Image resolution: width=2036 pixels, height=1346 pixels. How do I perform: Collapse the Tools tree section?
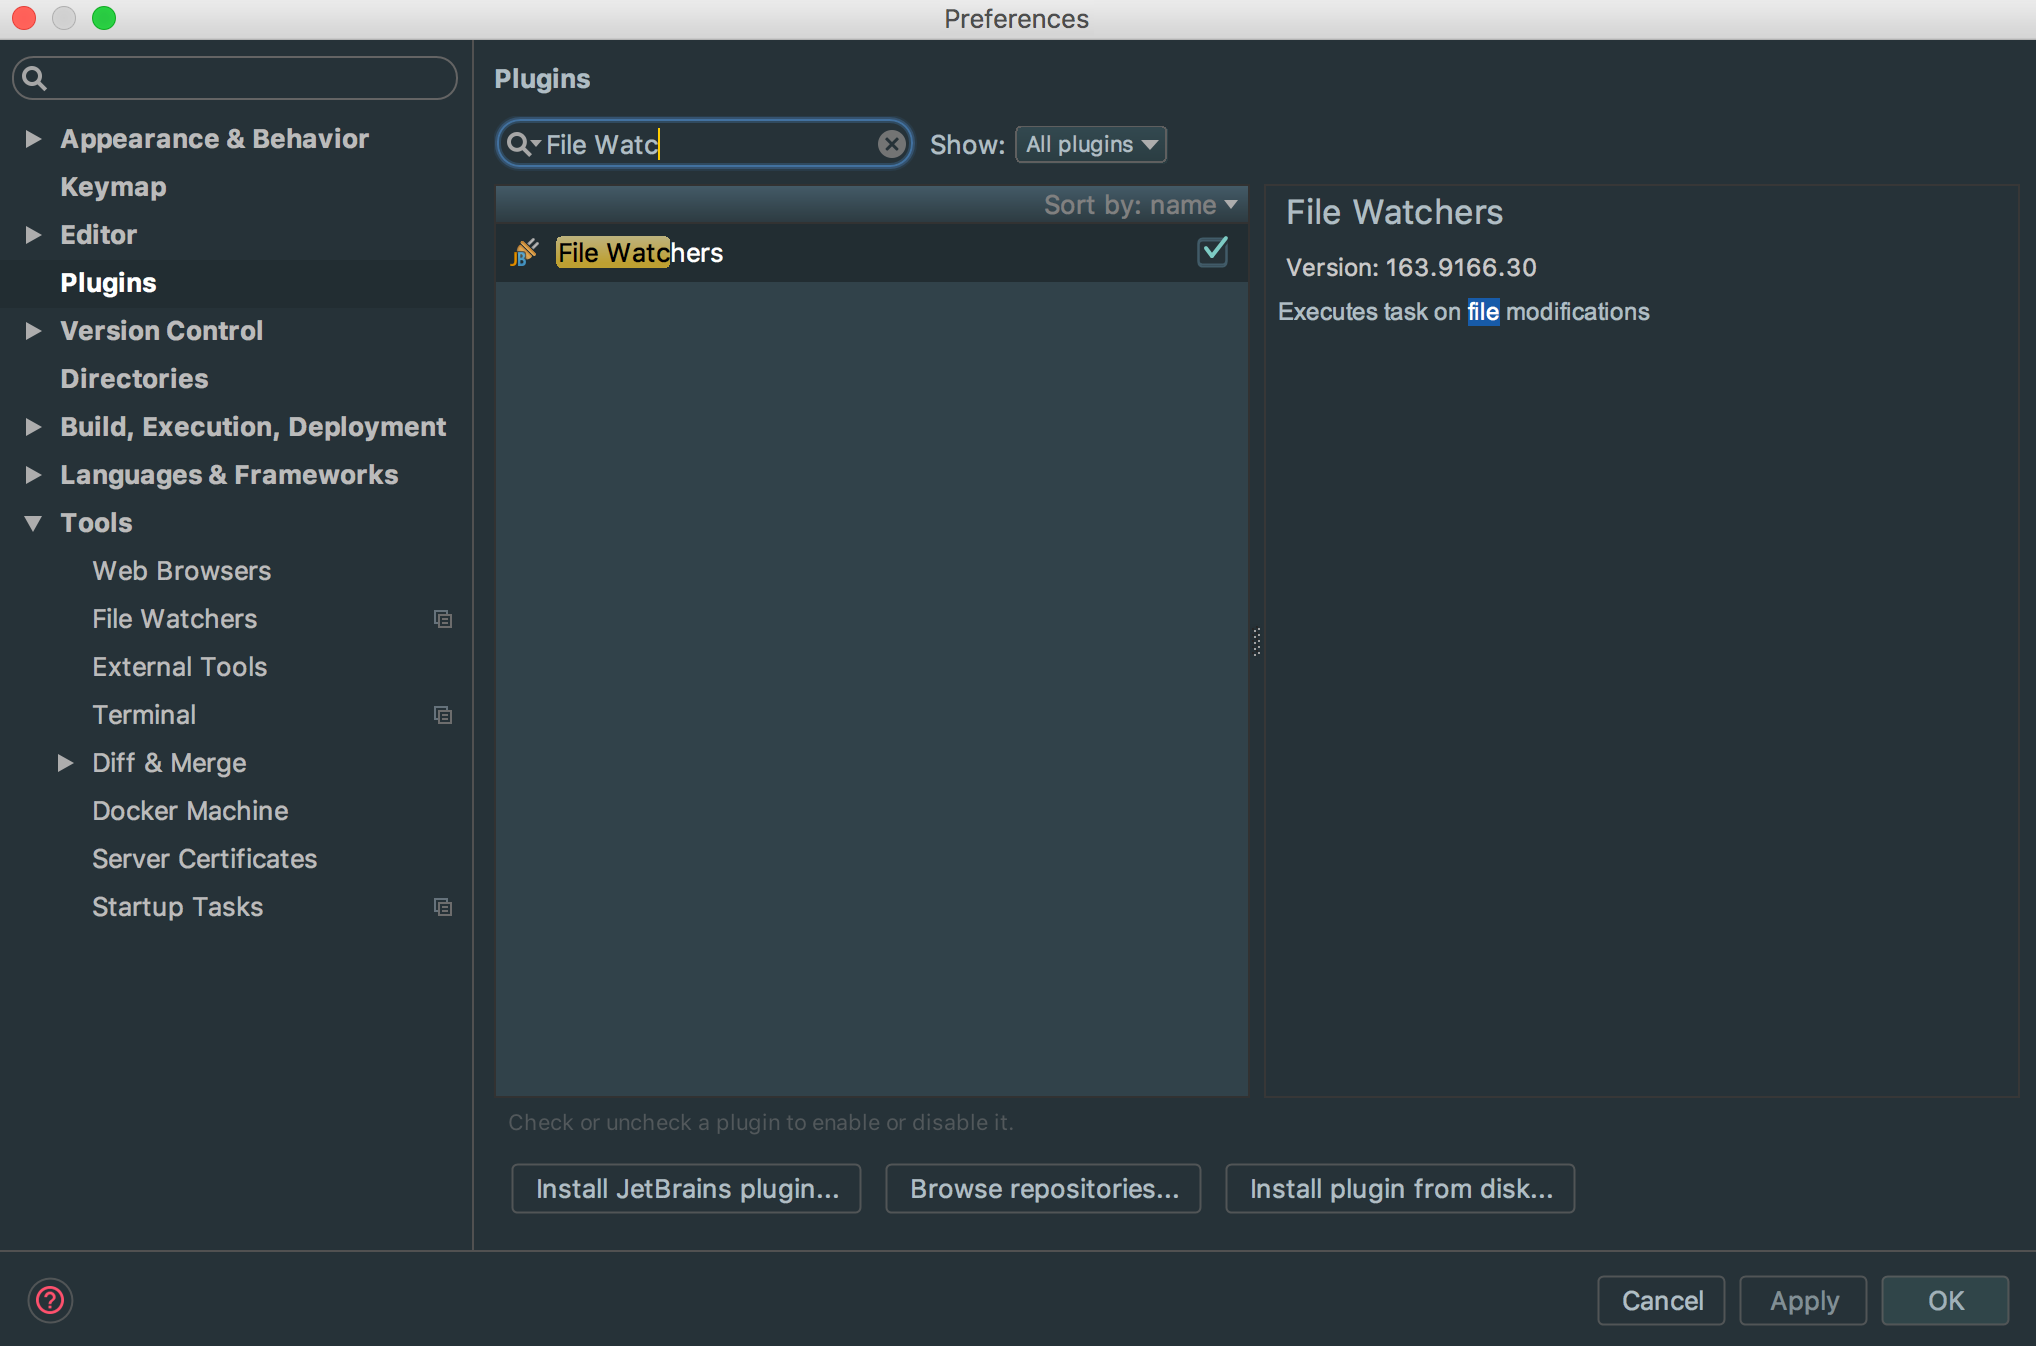tap(33, 523)
